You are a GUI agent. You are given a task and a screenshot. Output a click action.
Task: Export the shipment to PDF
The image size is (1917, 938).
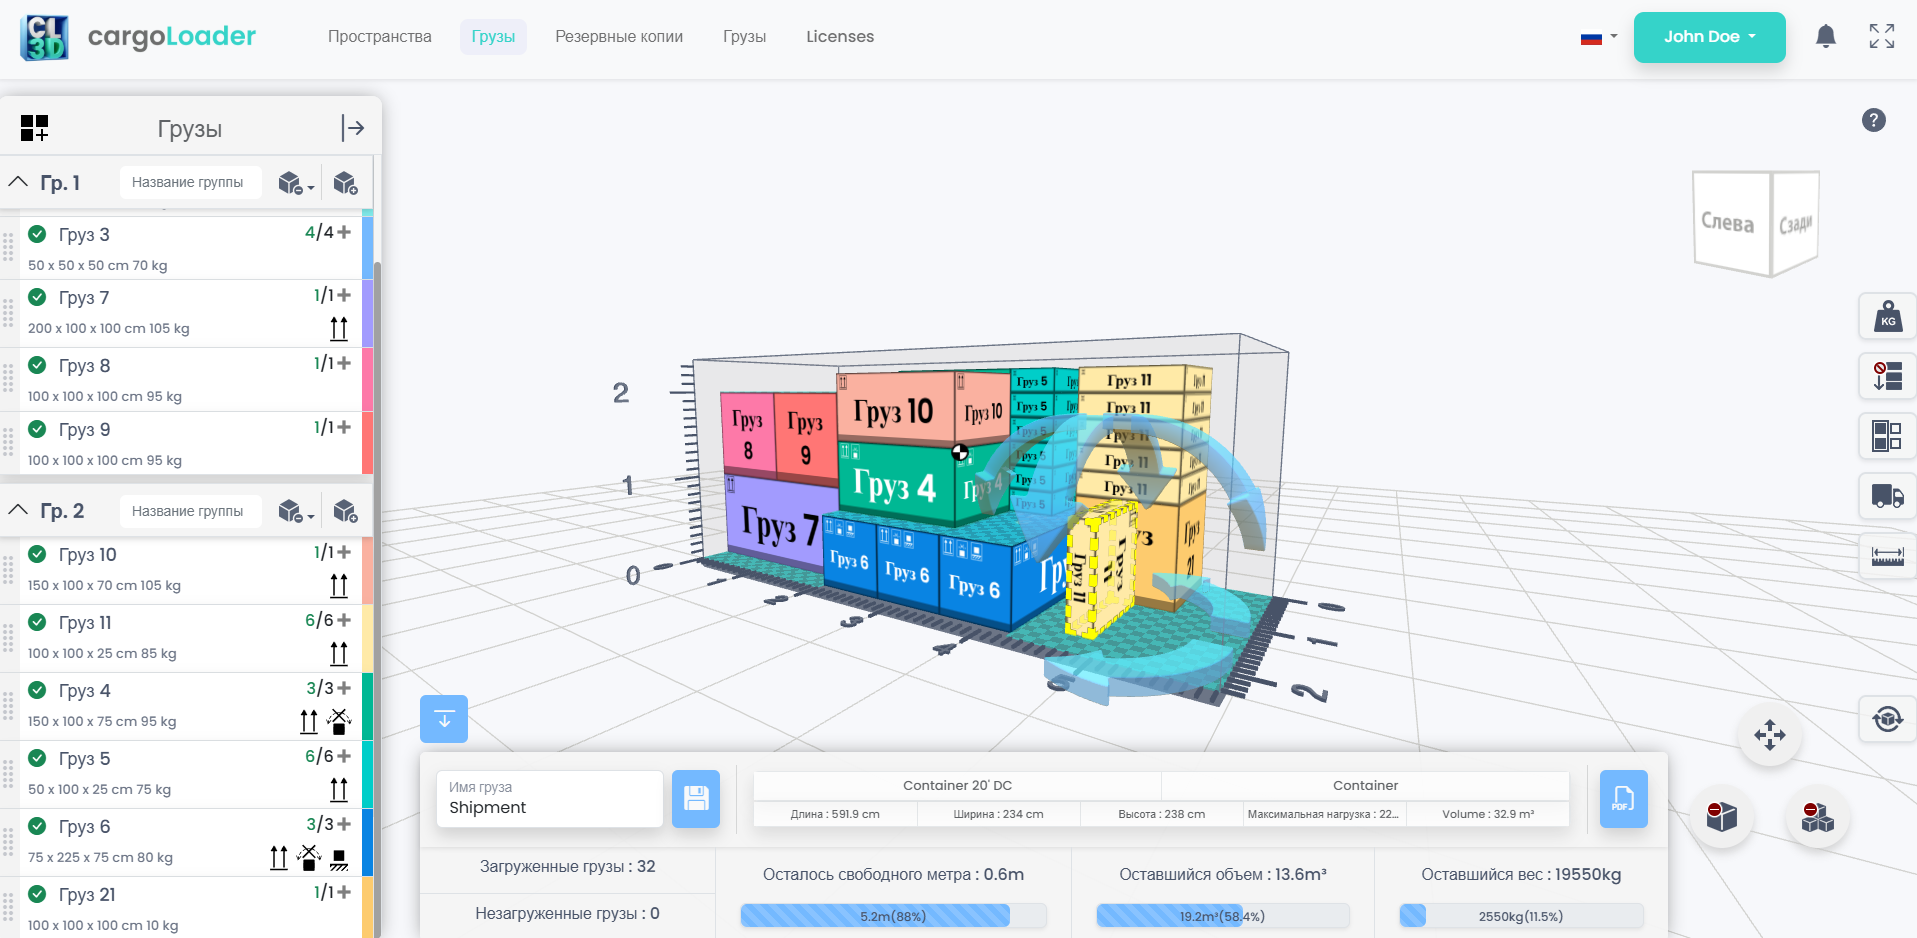pyautogui.click(x=1623, y=799)
